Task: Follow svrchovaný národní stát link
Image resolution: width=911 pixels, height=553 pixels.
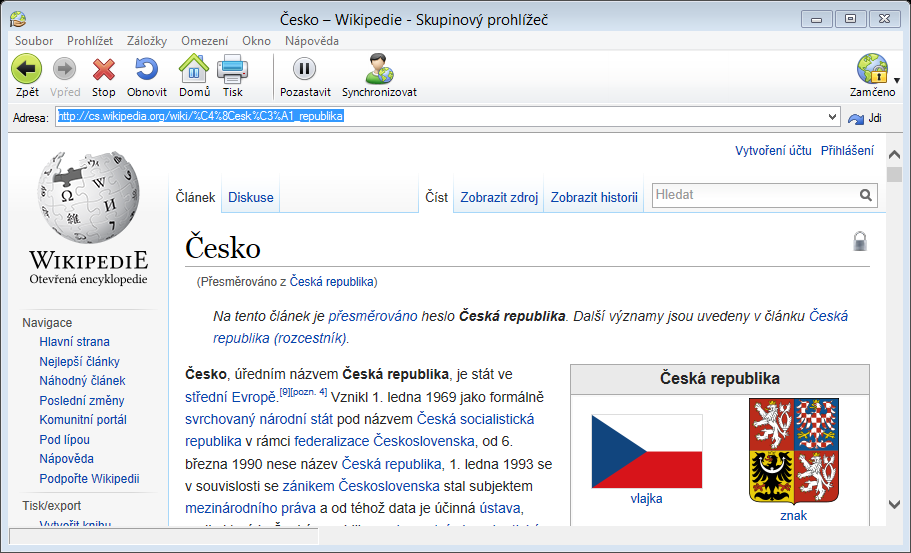Action: point(259,419)
